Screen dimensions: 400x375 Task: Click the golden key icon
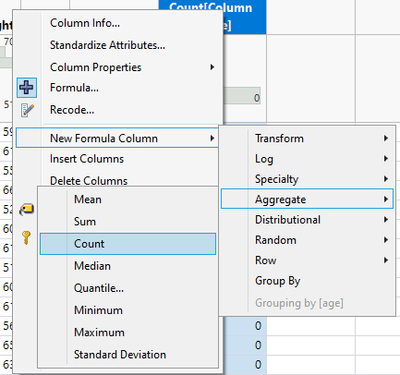(26, 238)
